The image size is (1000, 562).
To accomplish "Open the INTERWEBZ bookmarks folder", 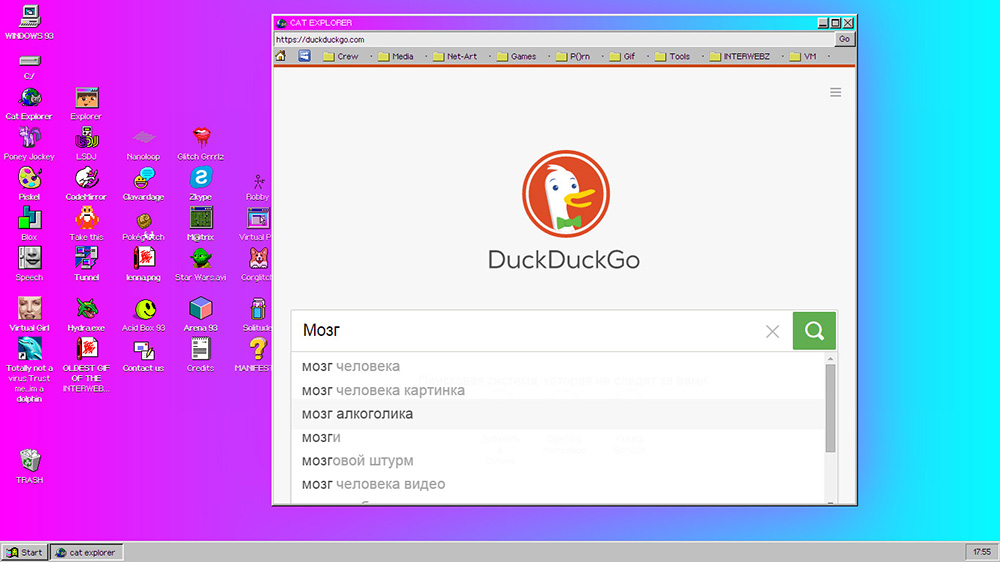I will [x=740, y=56].
